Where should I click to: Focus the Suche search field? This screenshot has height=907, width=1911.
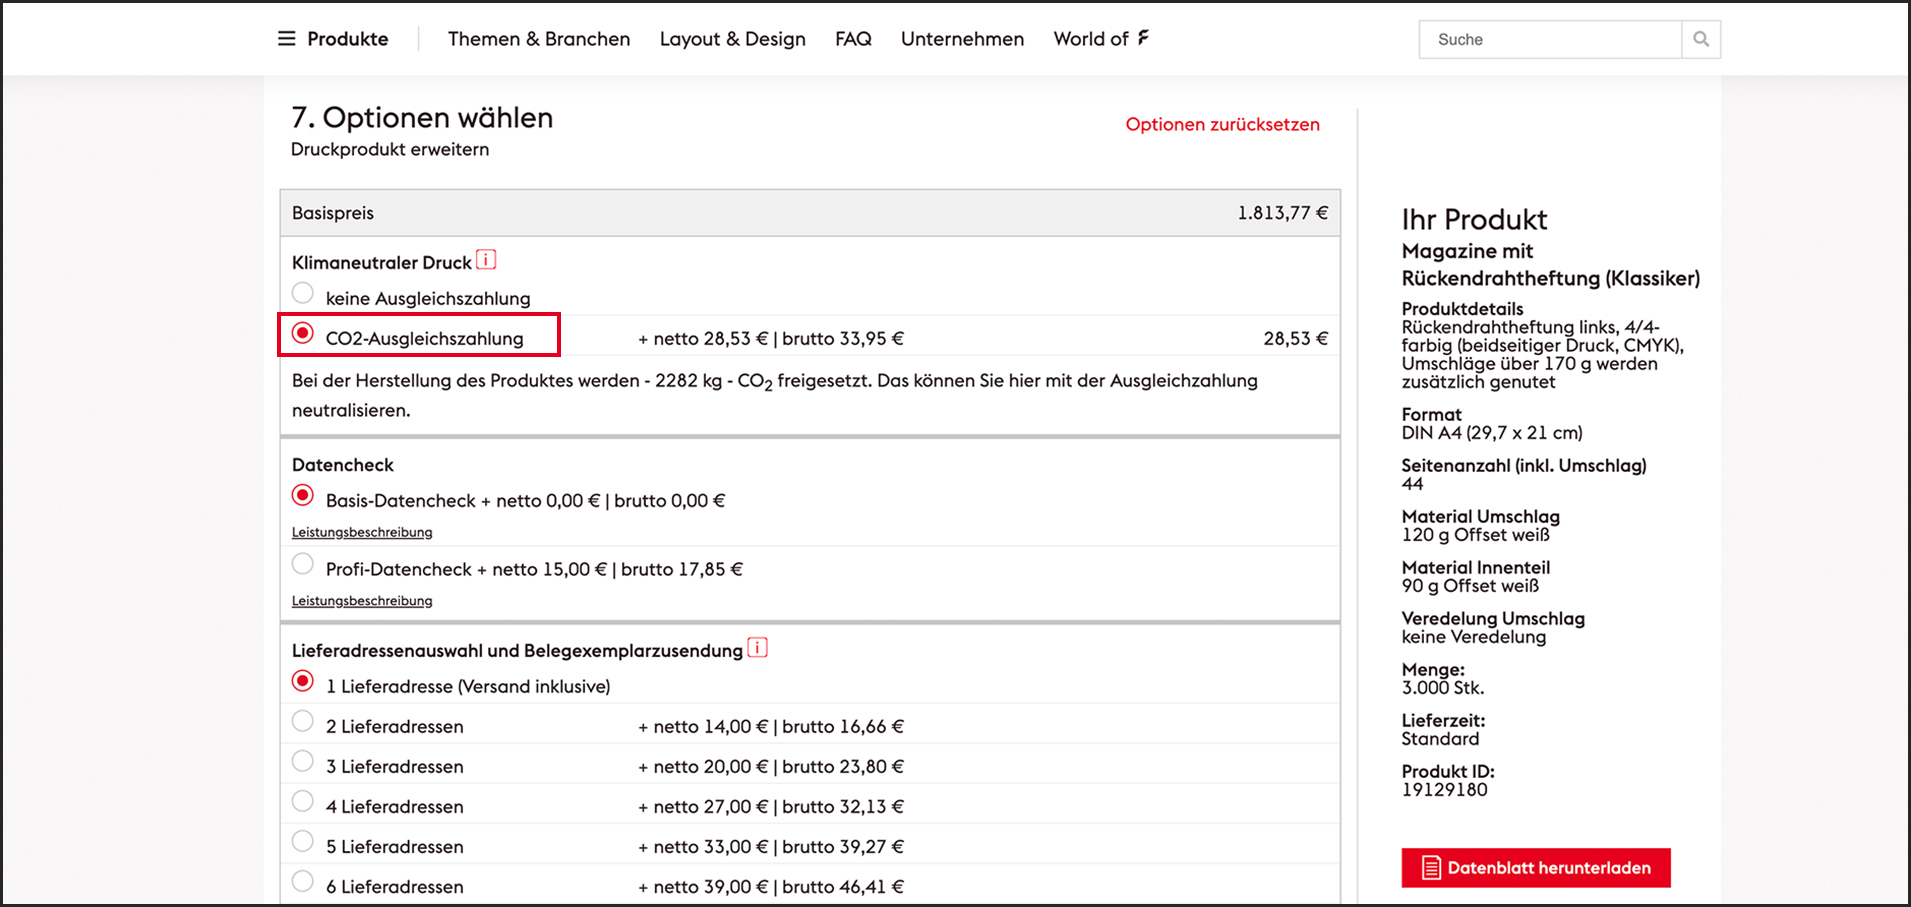point(1550,40)
